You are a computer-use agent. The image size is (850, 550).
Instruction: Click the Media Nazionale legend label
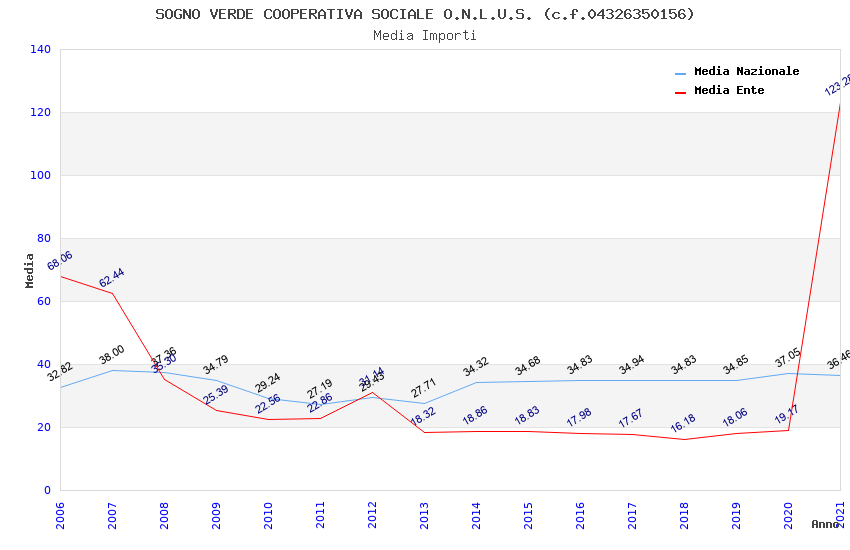coord(746,71)
